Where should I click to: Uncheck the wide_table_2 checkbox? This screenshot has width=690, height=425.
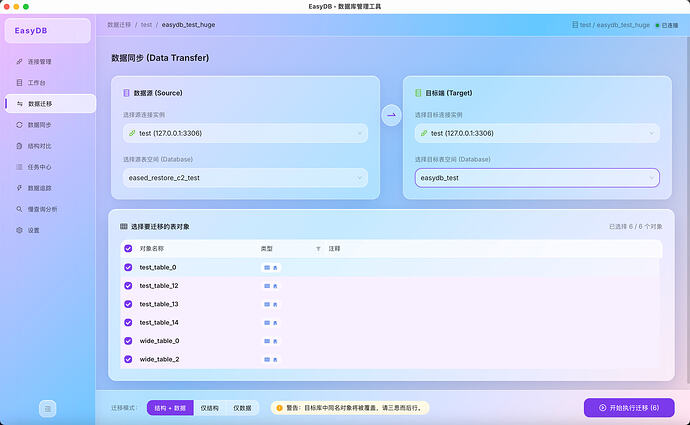point(128,359)
